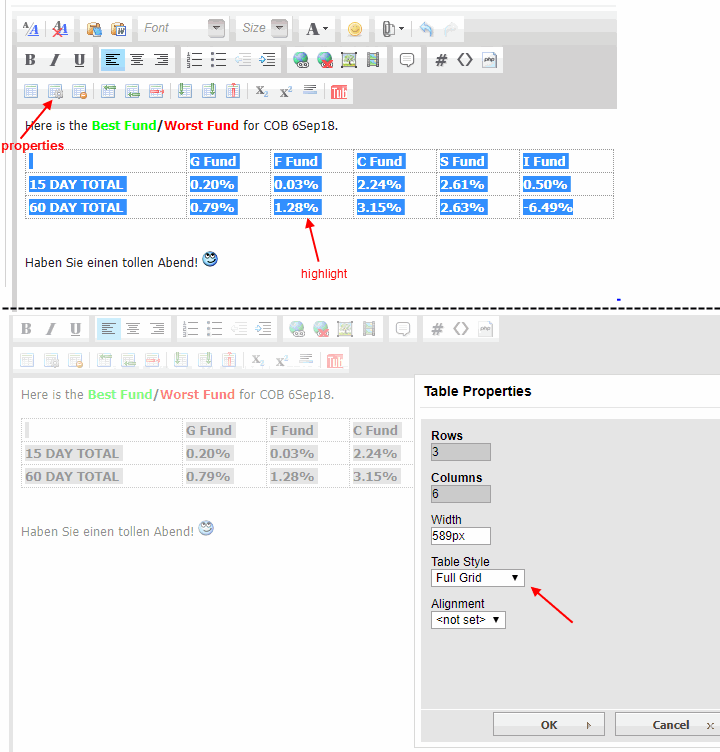Click the subscript icon in top toolbar
The height and width of the screenshot is (752, 720).
(261, 92)
